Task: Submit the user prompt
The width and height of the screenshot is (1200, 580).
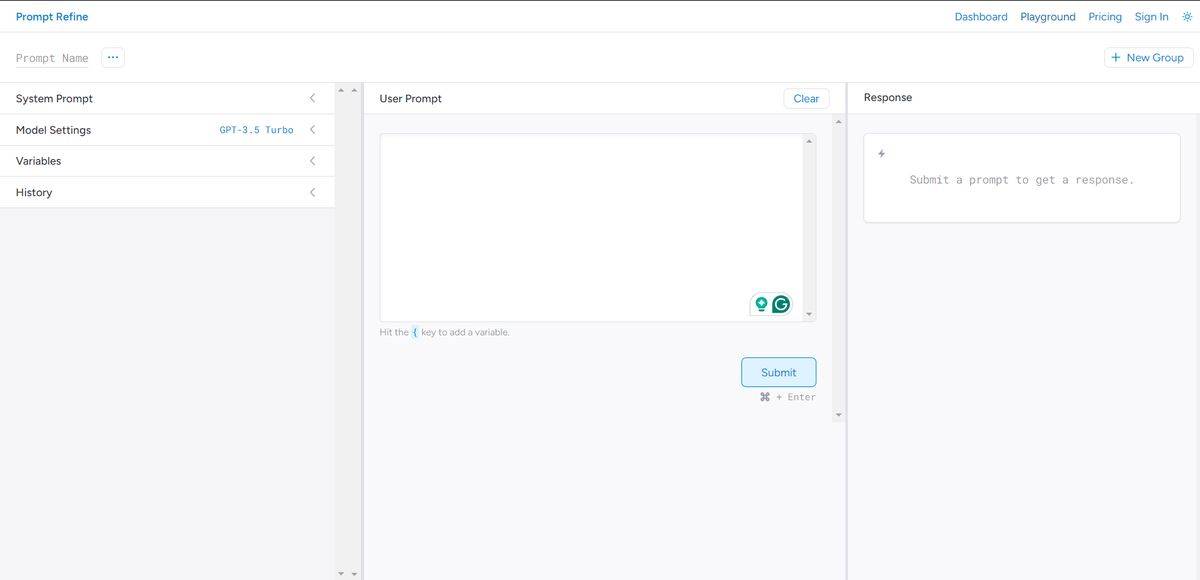Action: (778, 372)
